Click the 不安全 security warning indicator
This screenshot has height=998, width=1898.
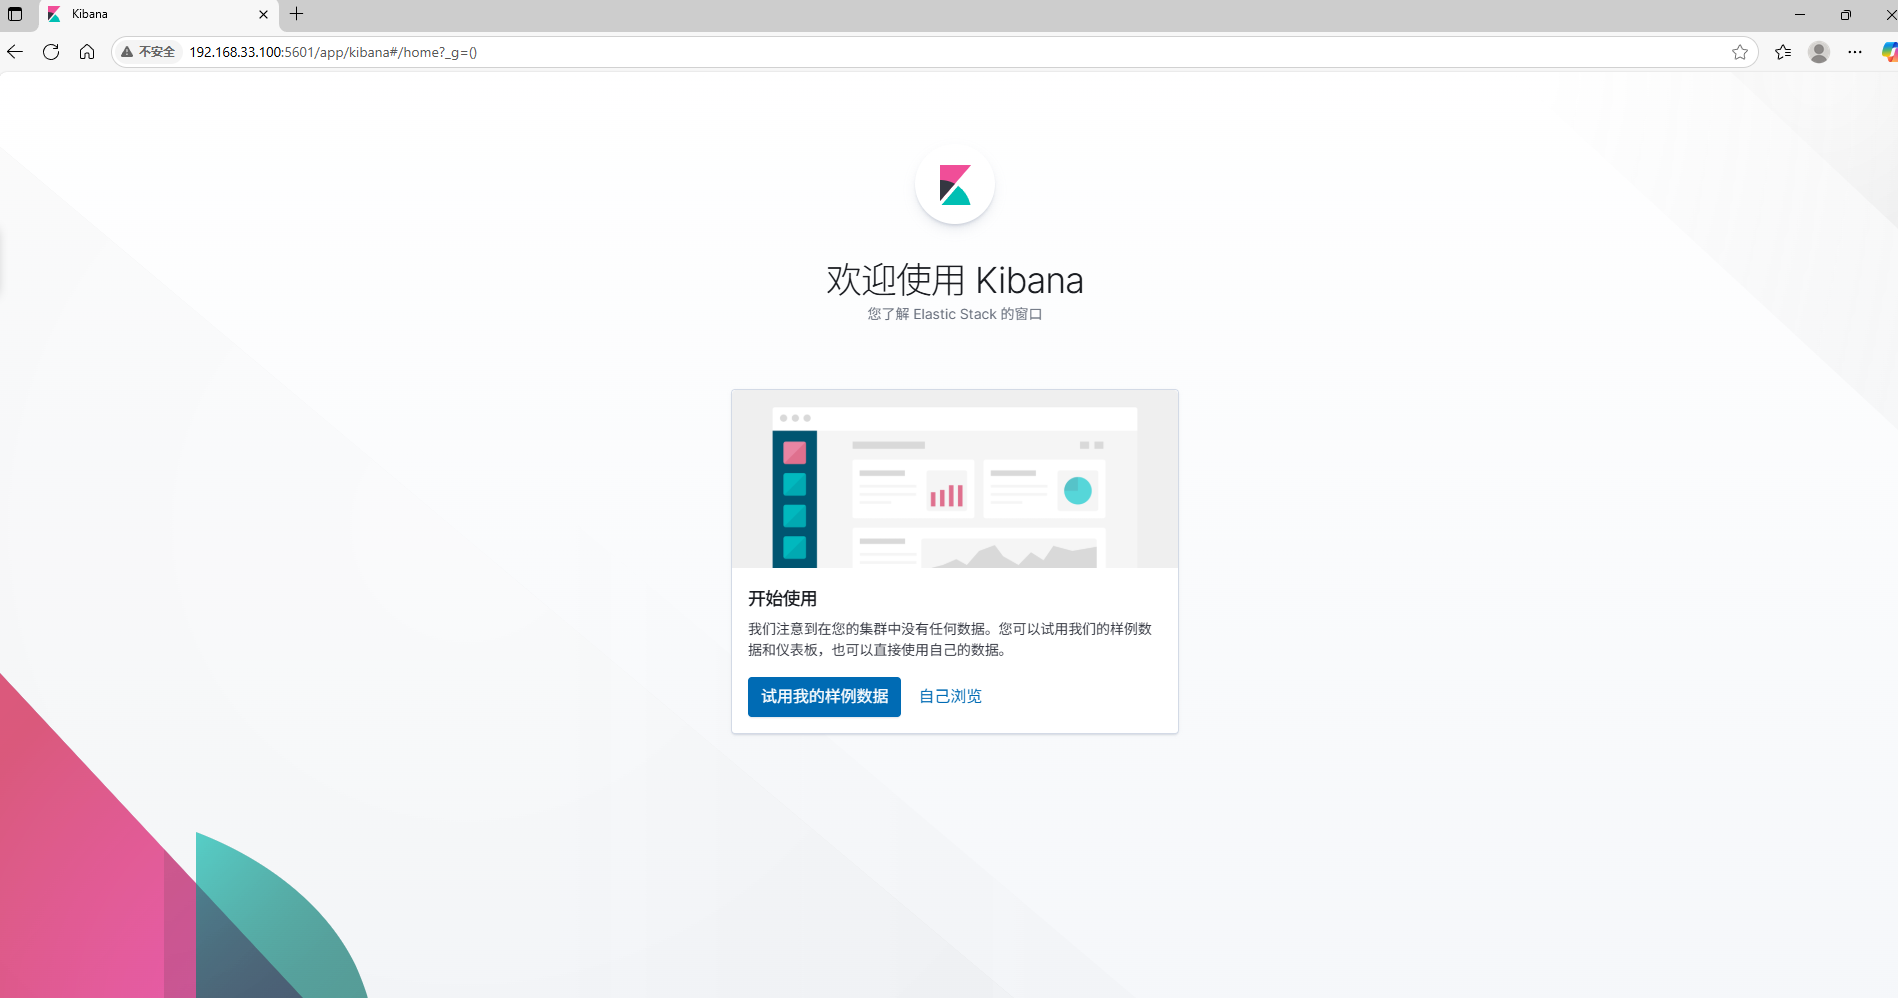pyautogui.click(x=148, y=52)
